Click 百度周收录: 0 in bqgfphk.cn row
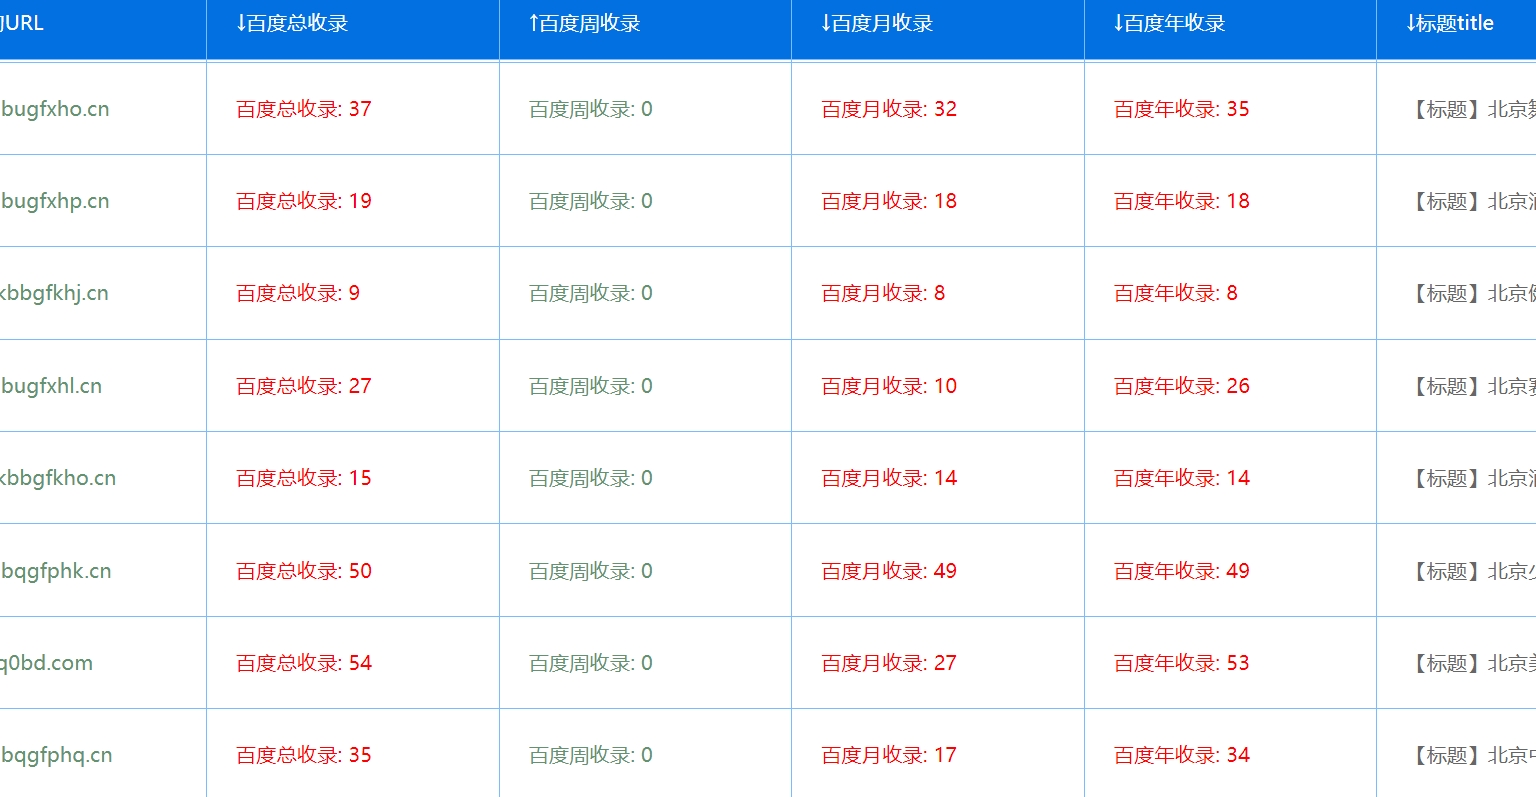Screen dimensions: 1536x797 point(591,571)
